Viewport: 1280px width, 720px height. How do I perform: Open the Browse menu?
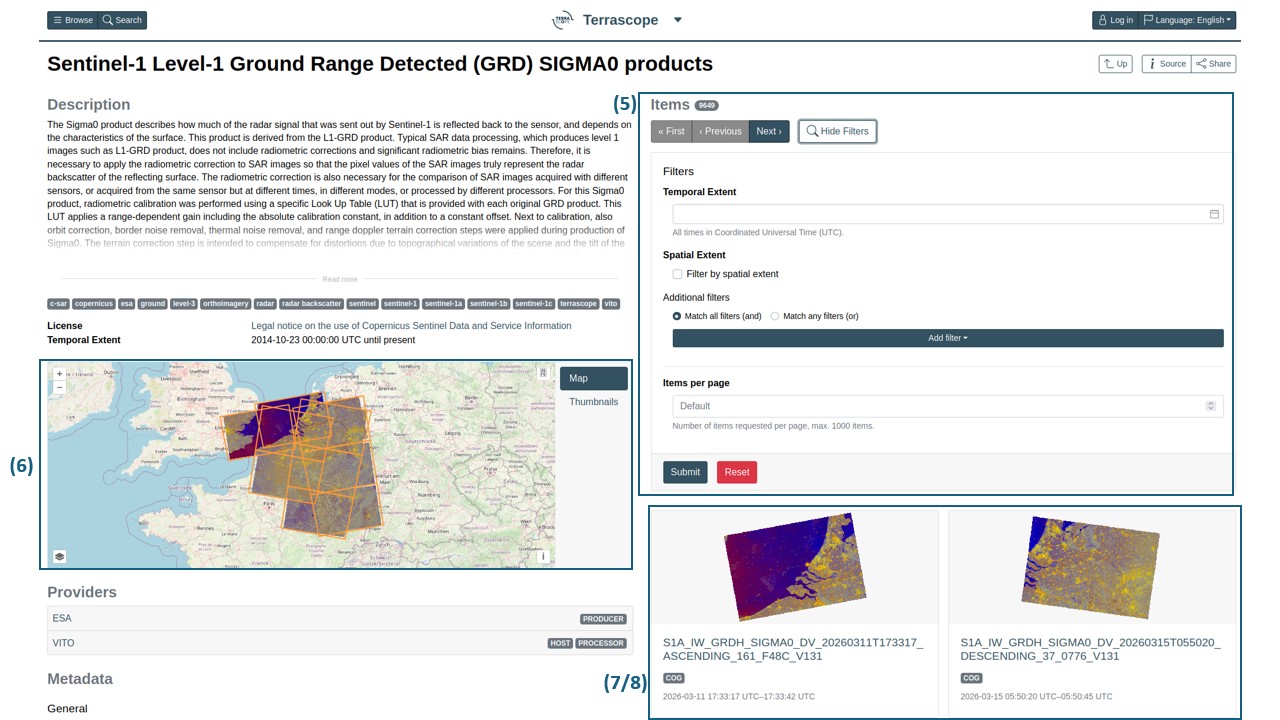tap(72, 20)
